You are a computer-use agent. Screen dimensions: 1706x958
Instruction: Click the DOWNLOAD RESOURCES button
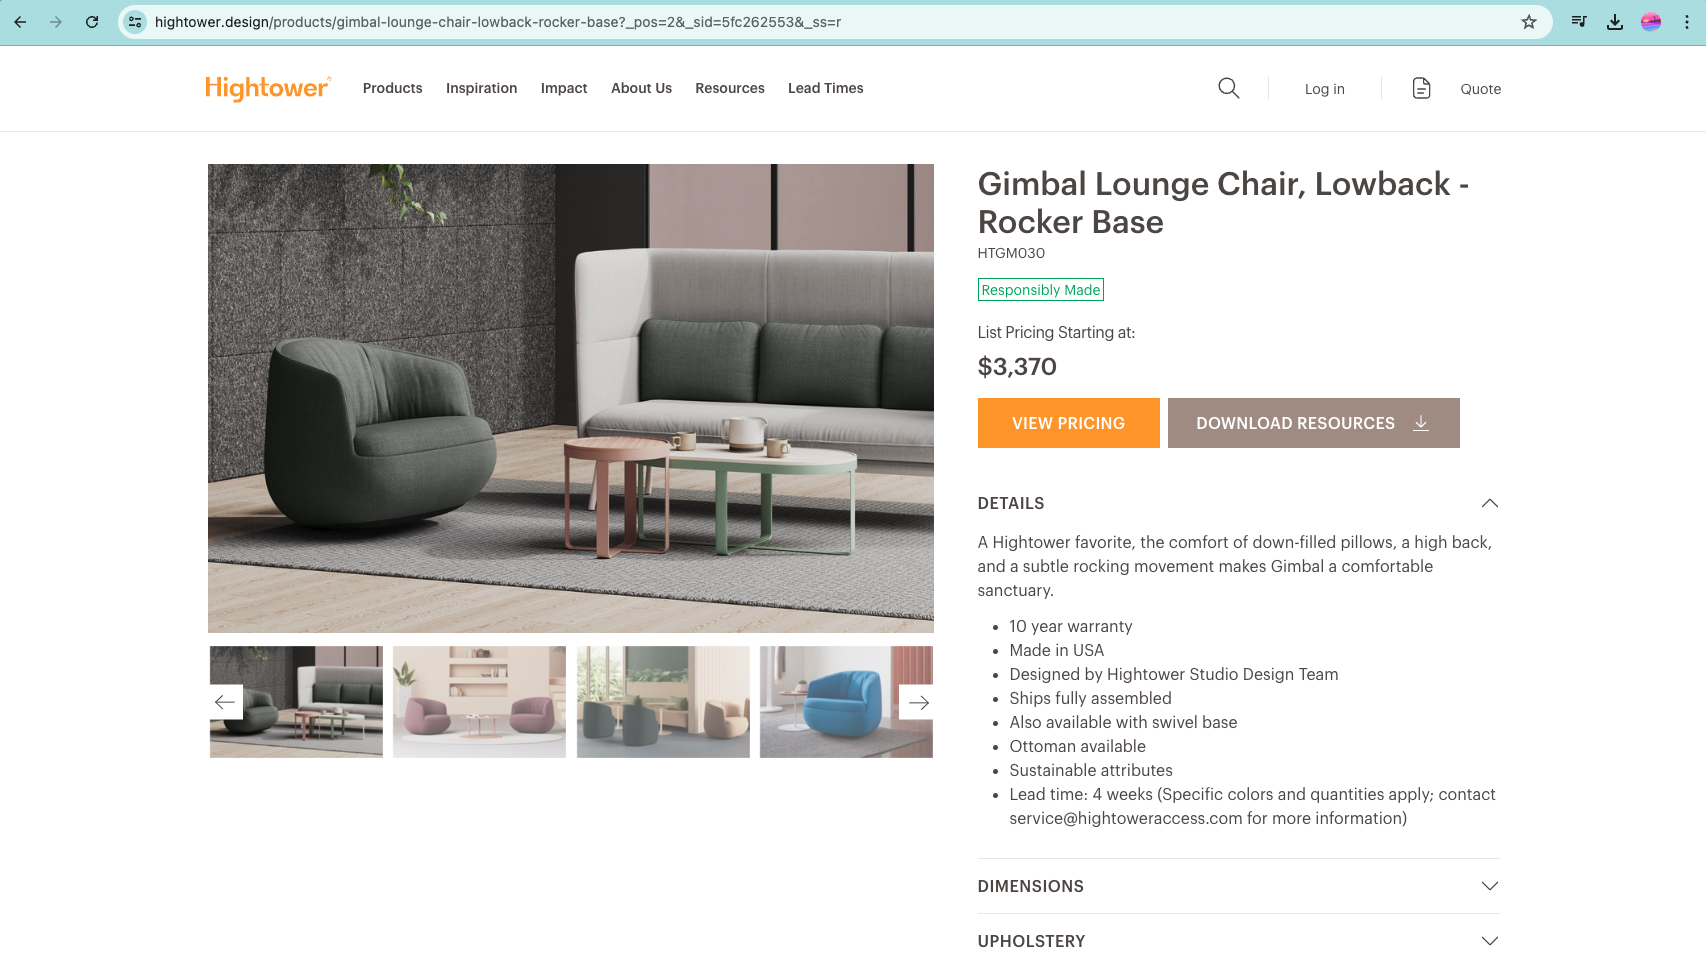coord(1313,423)
